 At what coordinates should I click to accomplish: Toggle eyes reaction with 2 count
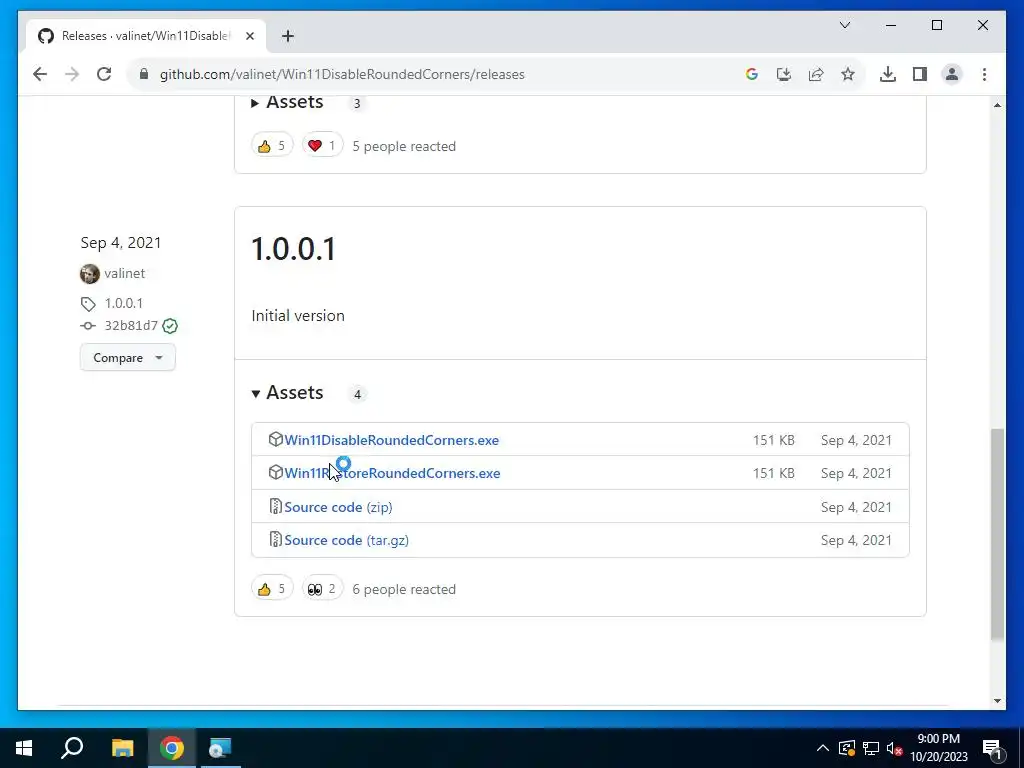(x=323, y=589)
